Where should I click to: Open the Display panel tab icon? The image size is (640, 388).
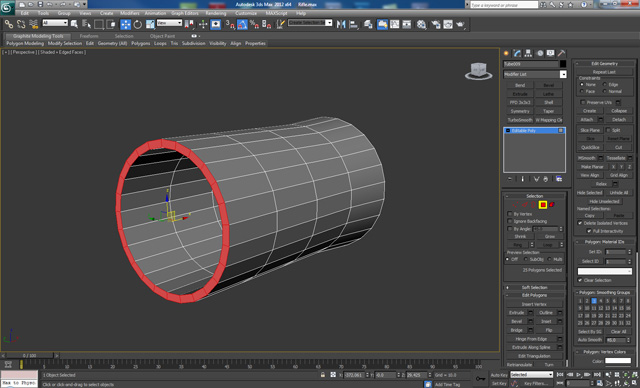(x=551, y=53)
